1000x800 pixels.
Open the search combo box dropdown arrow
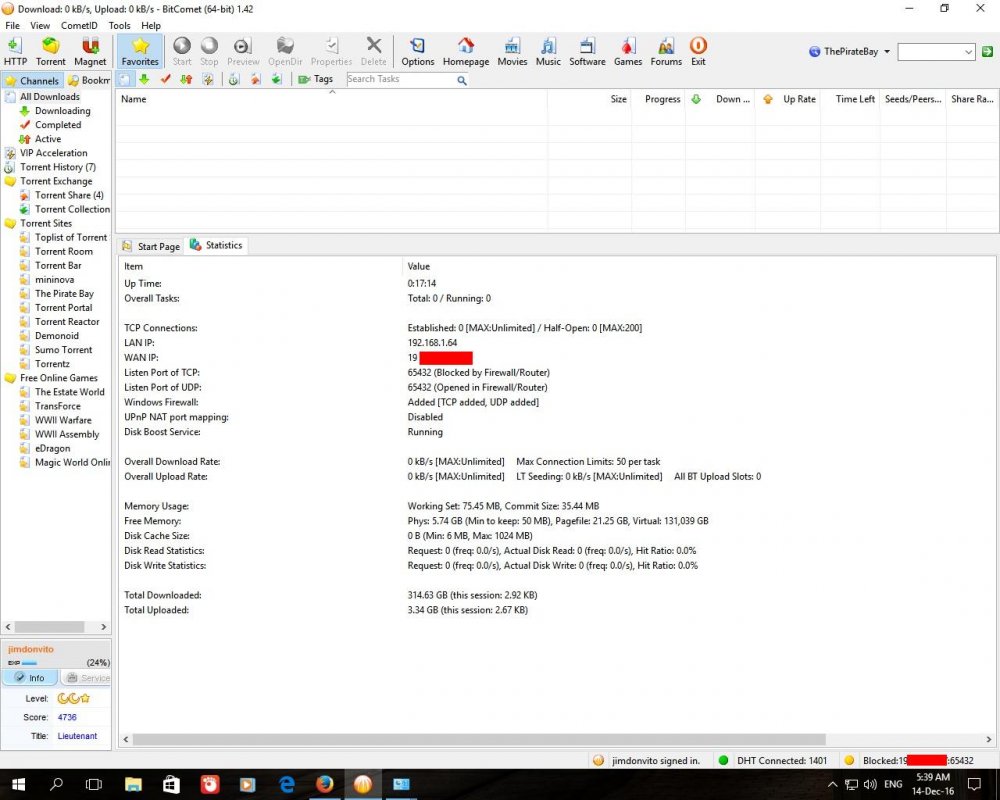[x=969, y=52]
